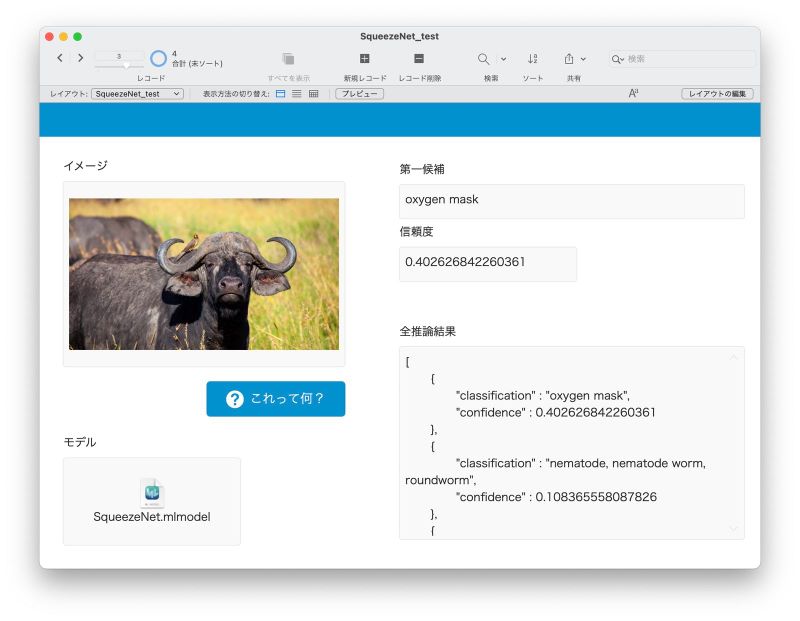800x621 pixels.
Task: Expand the Share dropdown chevron
Action: (x=583, y=59)
